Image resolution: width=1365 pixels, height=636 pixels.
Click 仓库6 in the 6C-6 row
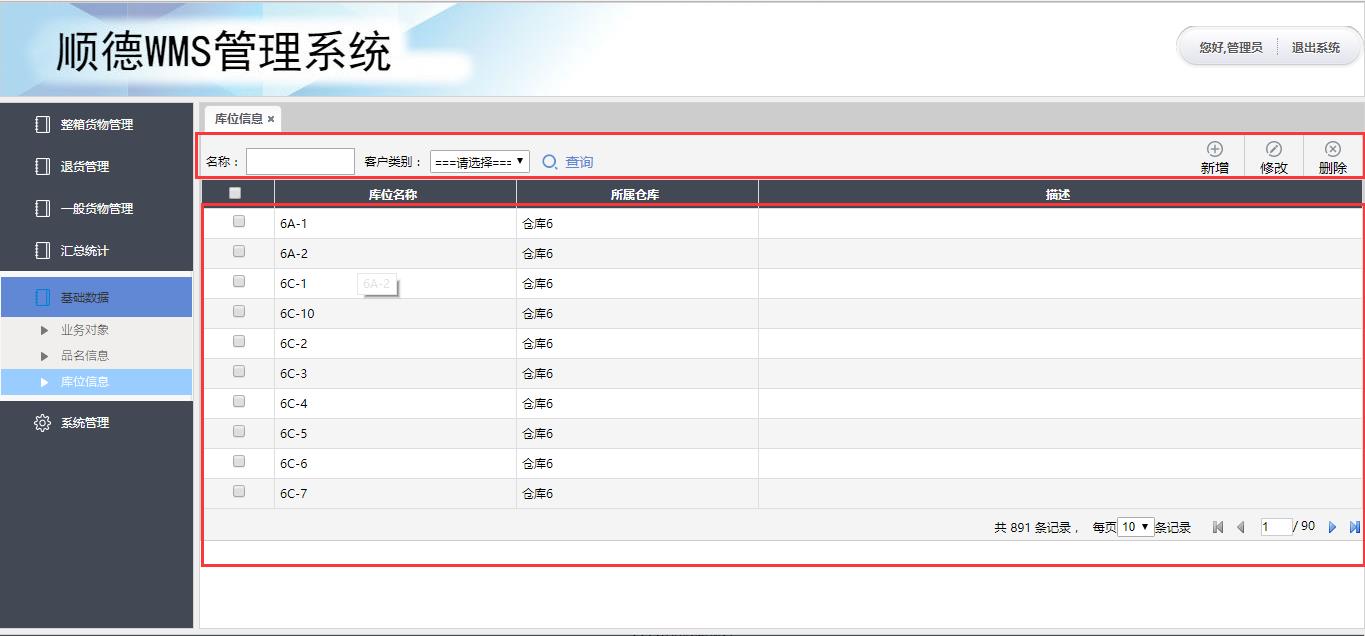click(538, 464)
